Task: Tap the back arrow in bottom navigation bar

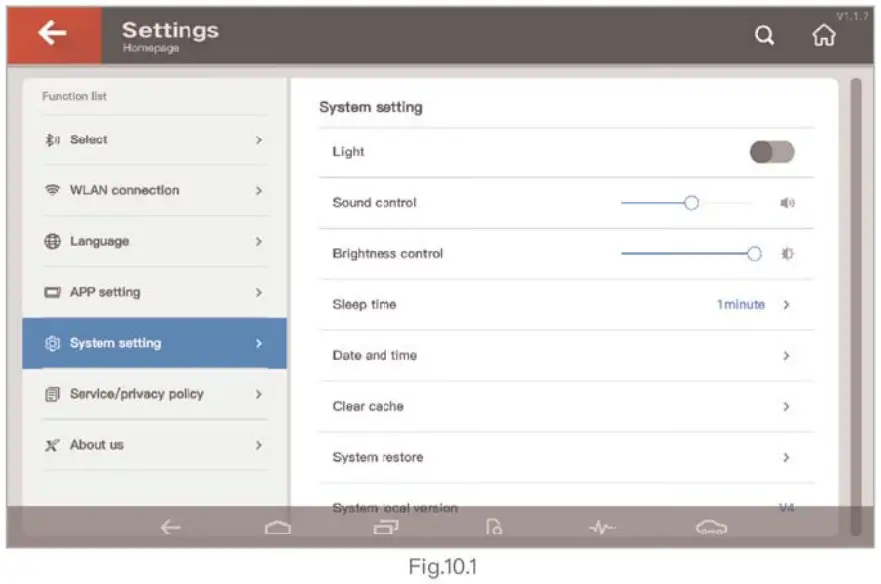Action: pyautogui.click(x=170, y=527)
